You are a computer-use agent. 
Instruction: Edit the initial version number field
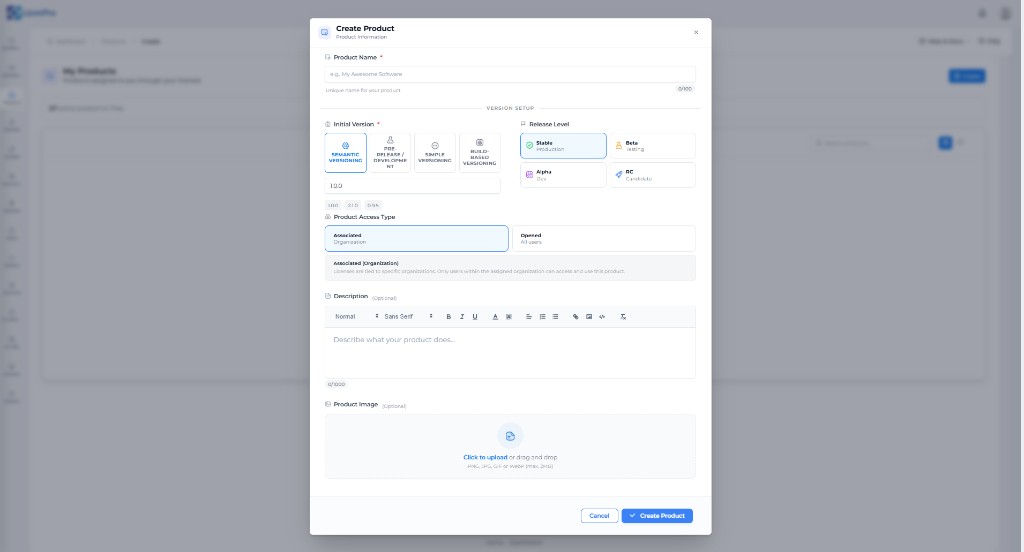tap(412, 186)
